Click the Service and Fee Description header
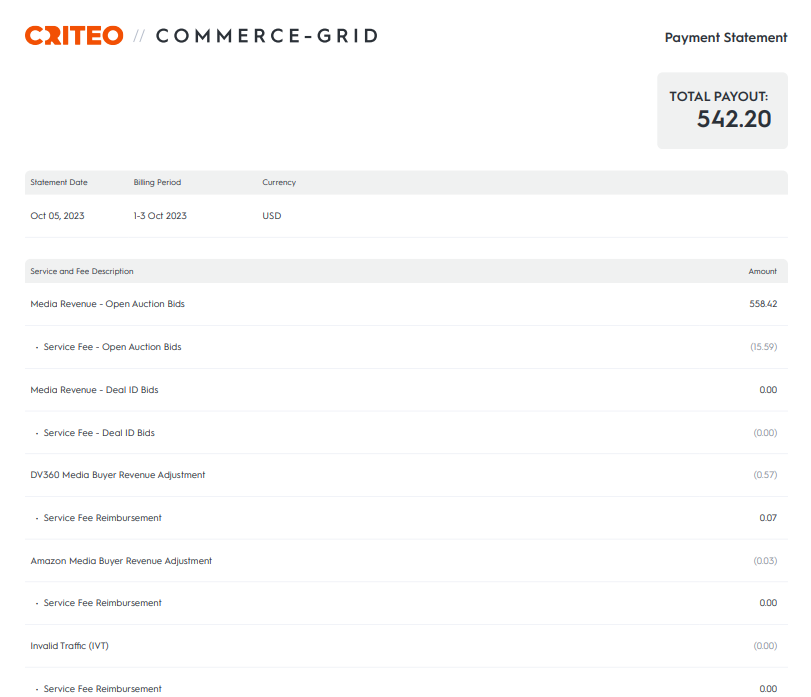This screenshot has width=811, height=697. [x=82, y=272]
